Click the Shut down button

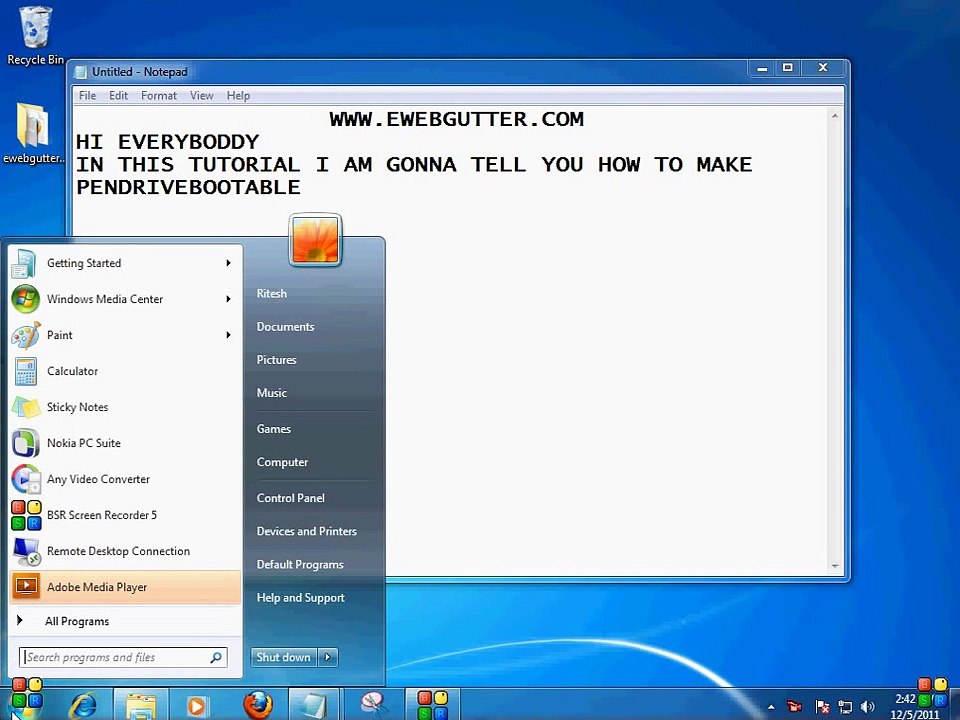click(283, 657)
